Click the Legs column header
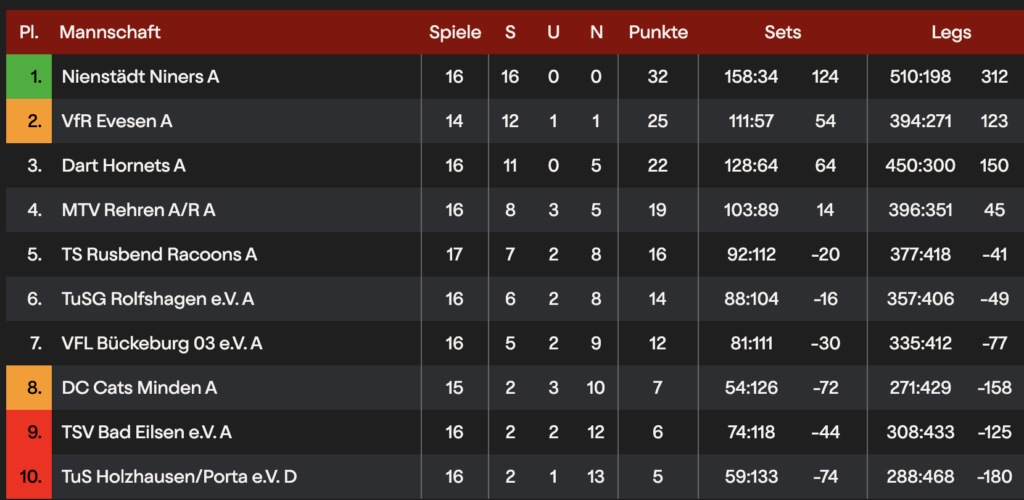Viewport: 1024px width, 500px height. [951, 32]
